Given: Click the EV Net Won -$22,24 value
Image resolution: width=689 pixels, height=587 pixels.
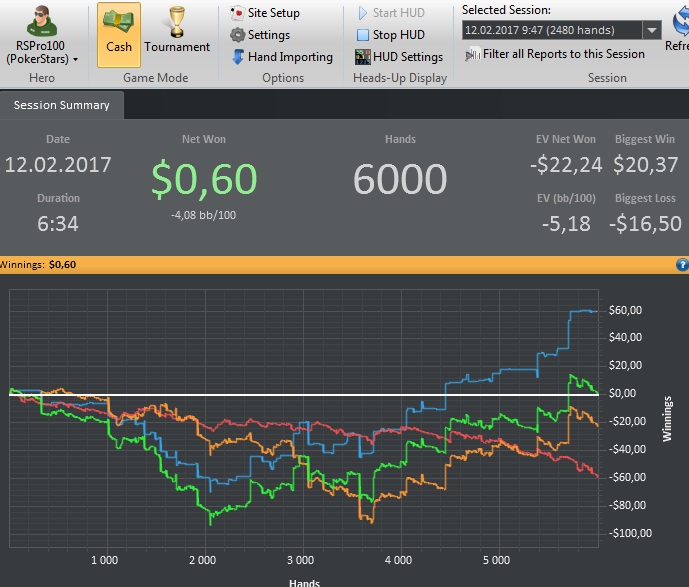Looking at the screenshot, I should (566, 165).
